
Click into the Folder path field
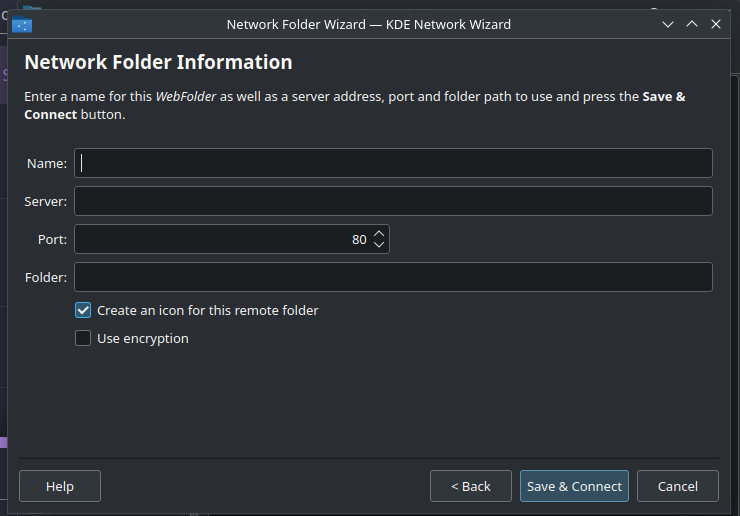coord(393,277)
